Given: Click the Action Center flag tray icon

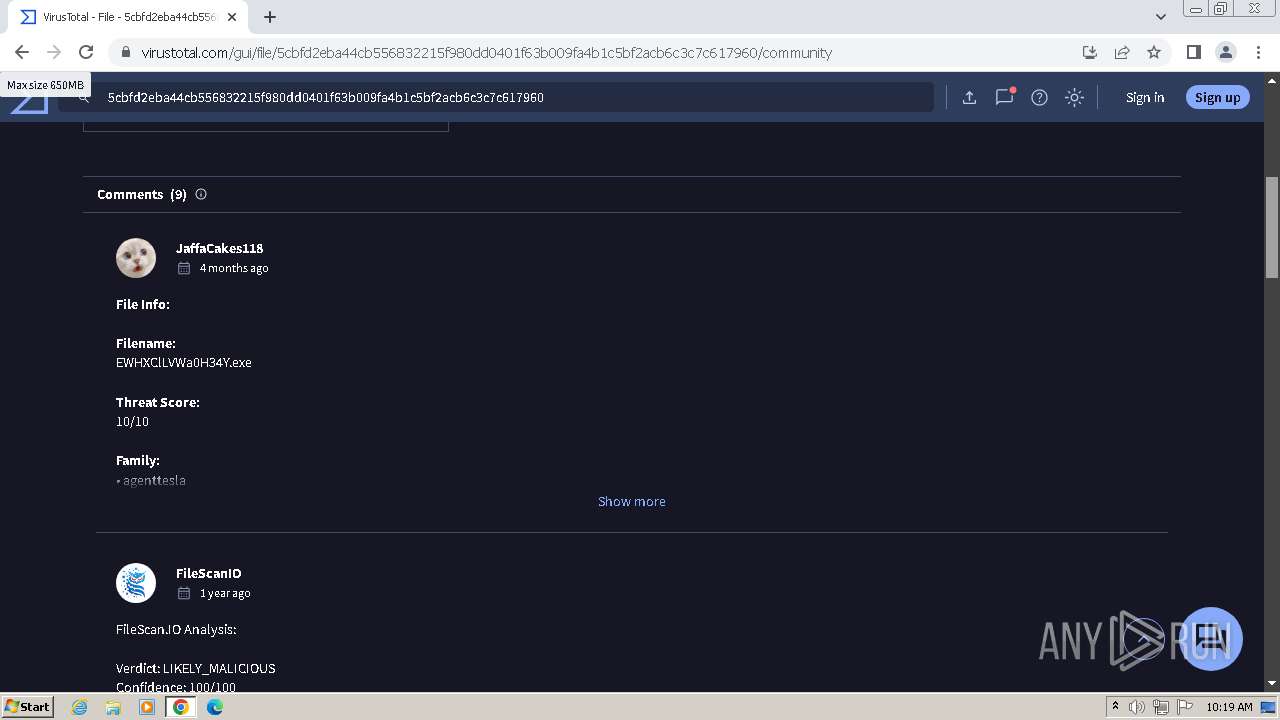Looking at the screenshot, I should [1185, 707].
